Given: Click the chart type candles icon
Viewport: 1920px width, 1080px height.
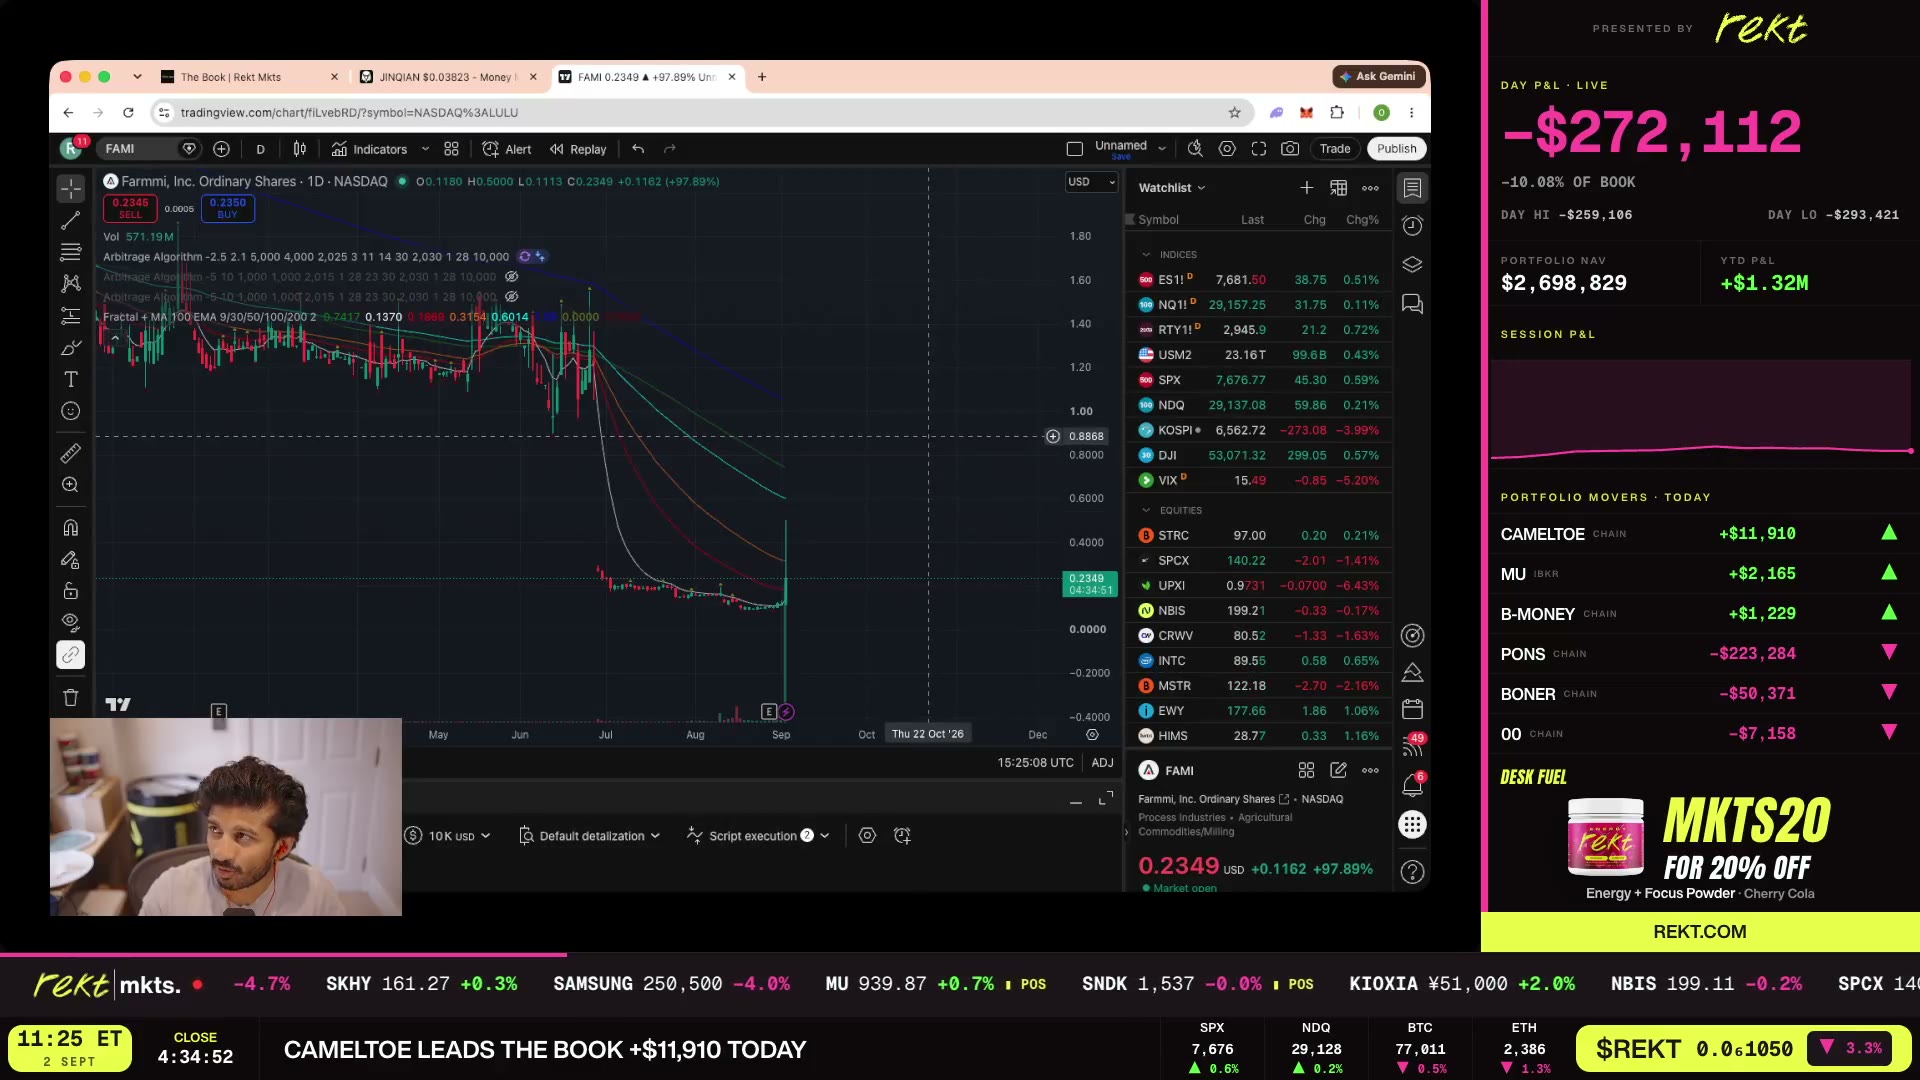Looking at the screenshot, I should point(300,149).
